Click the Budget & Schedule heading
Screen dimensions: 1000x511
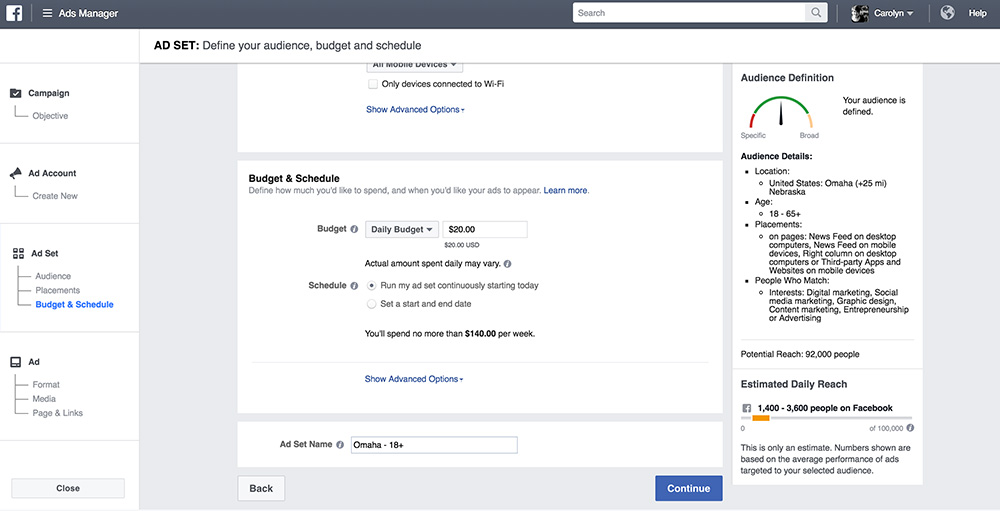(294, 179)
